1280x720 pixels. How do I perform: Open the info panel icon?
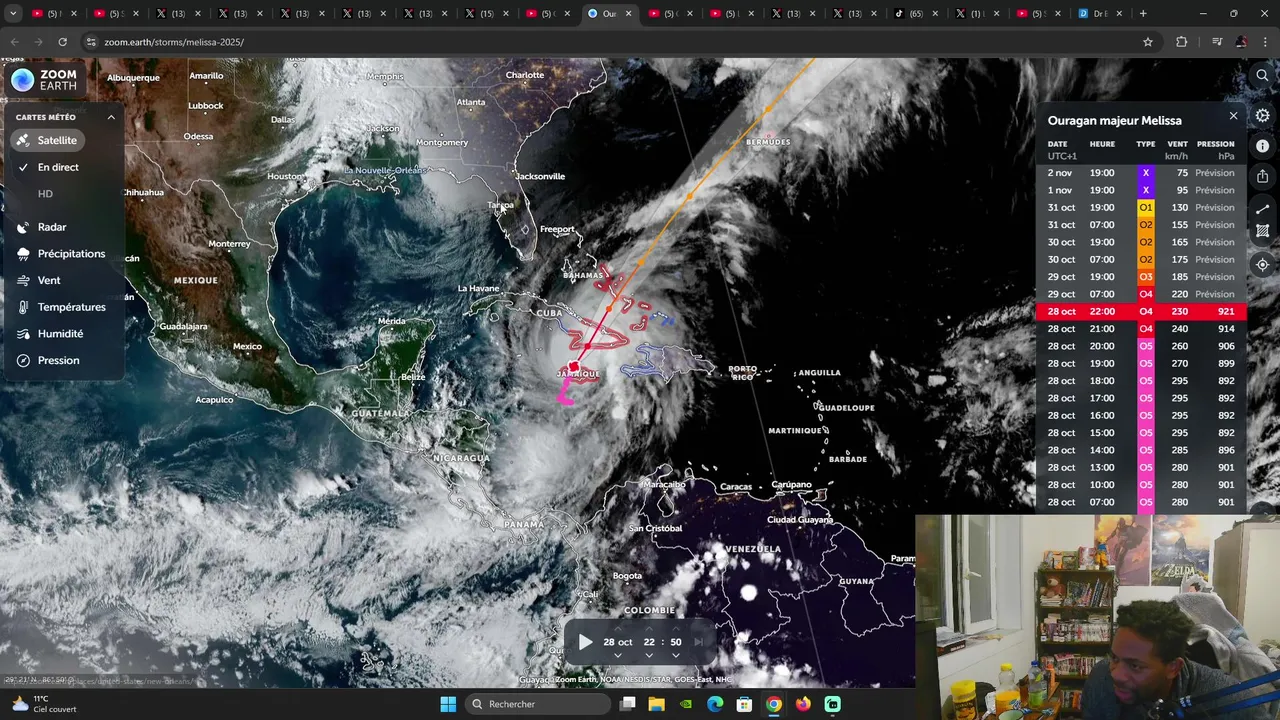[1263, 146]
